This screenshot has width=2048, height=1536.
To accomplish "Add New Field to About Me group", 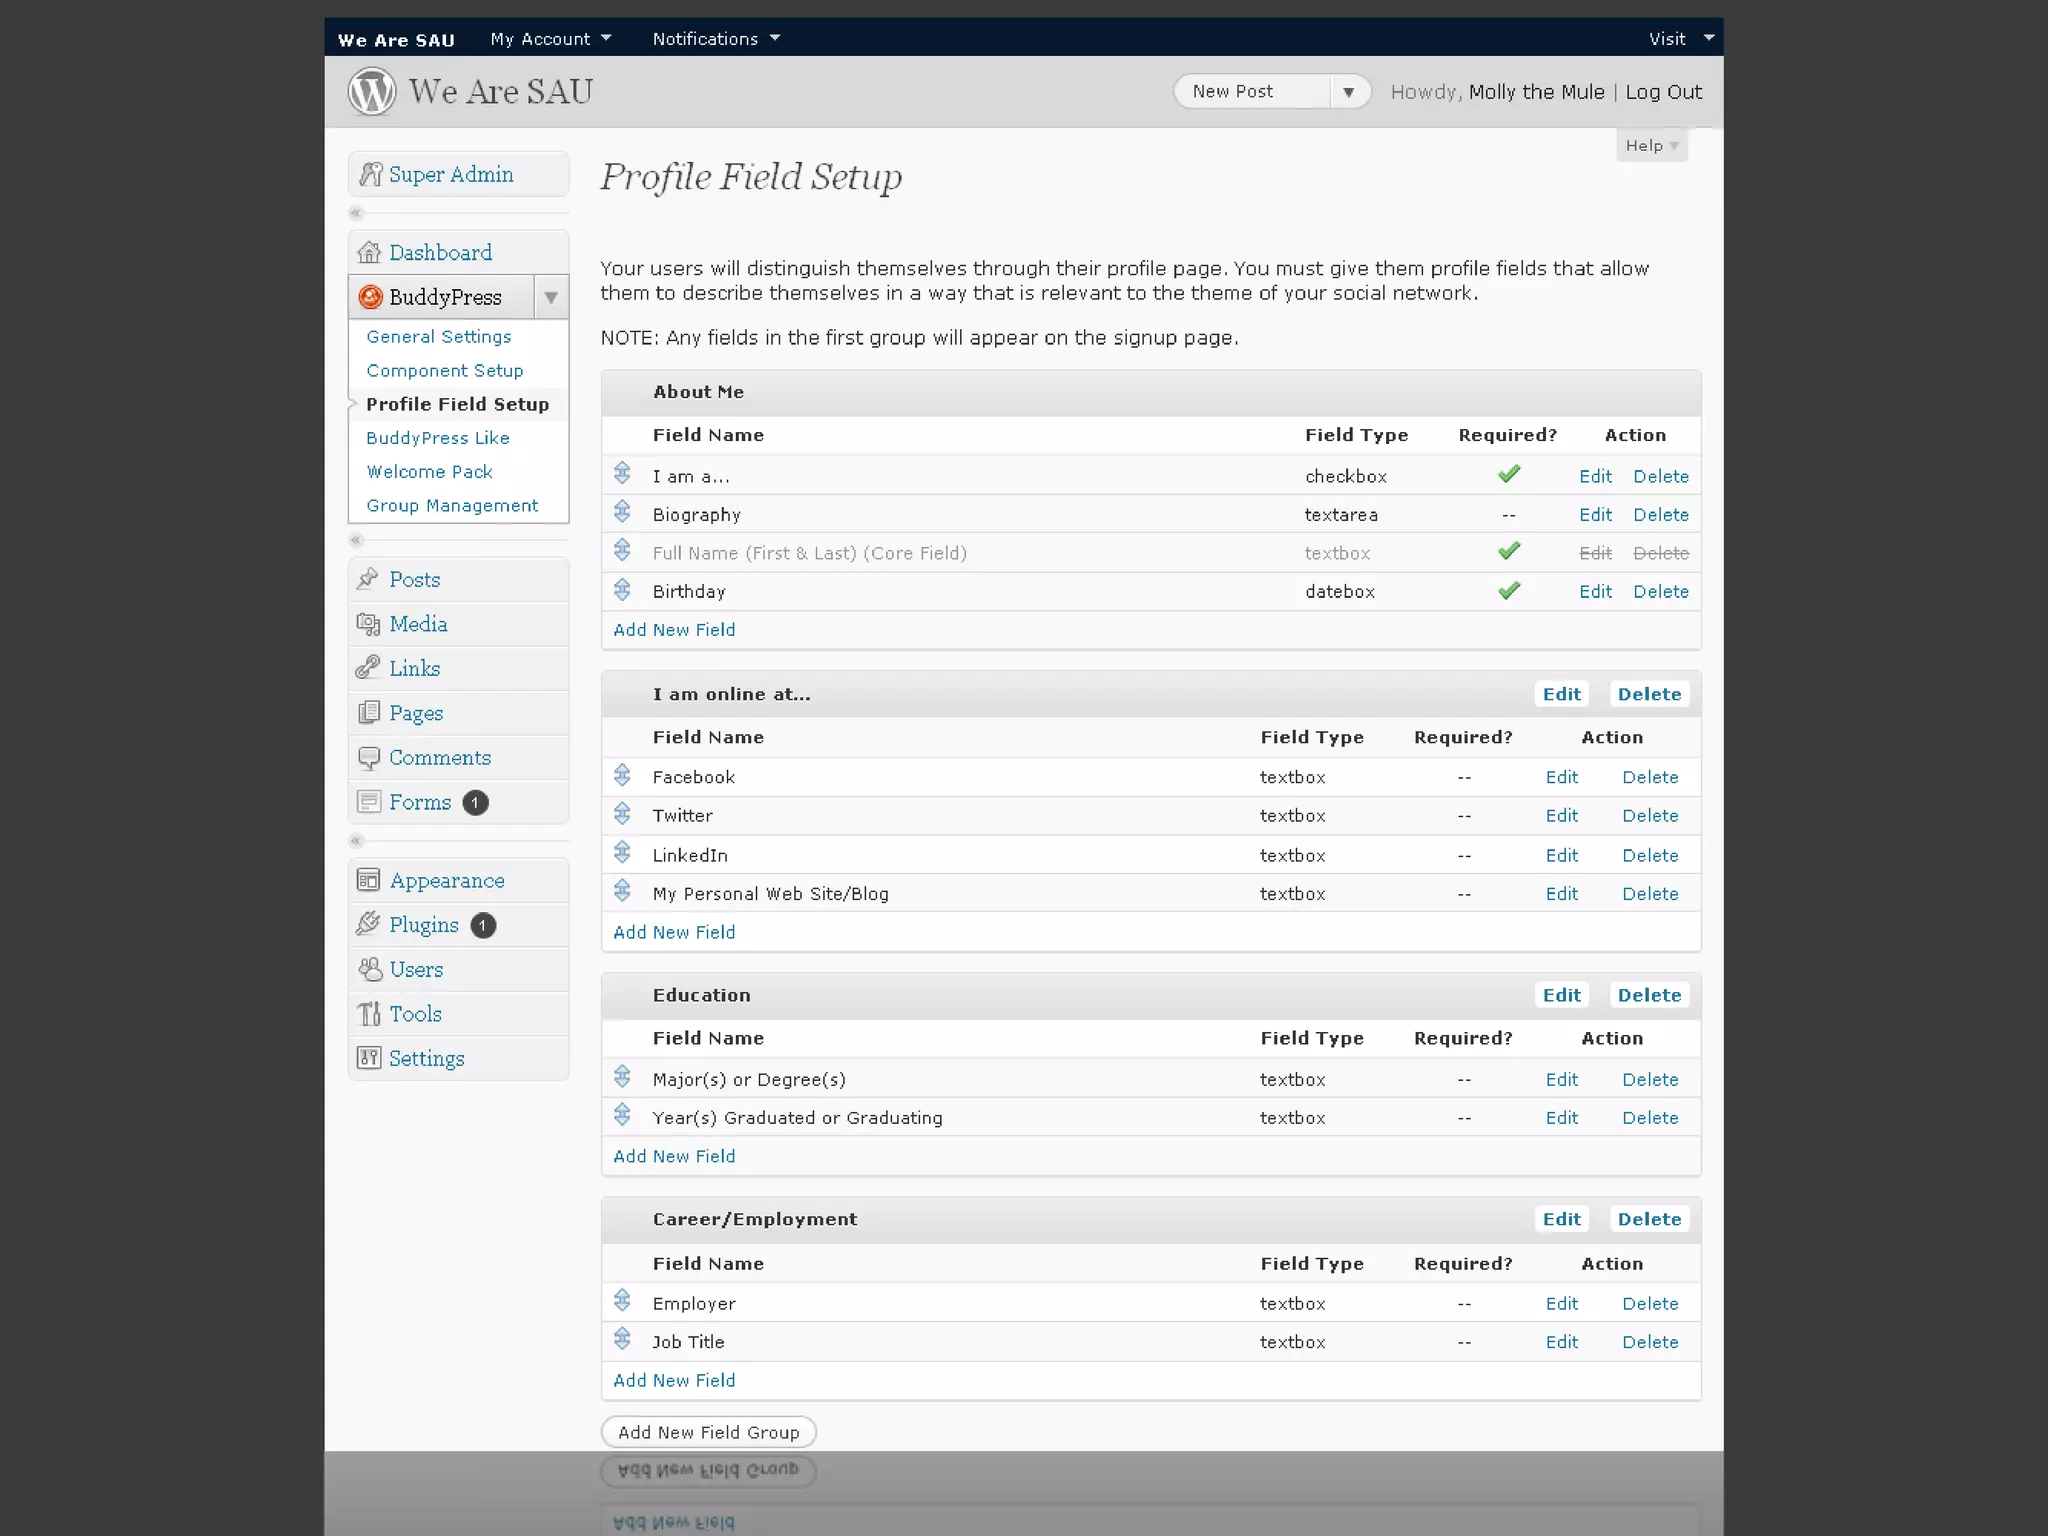I will click(674, 630).
